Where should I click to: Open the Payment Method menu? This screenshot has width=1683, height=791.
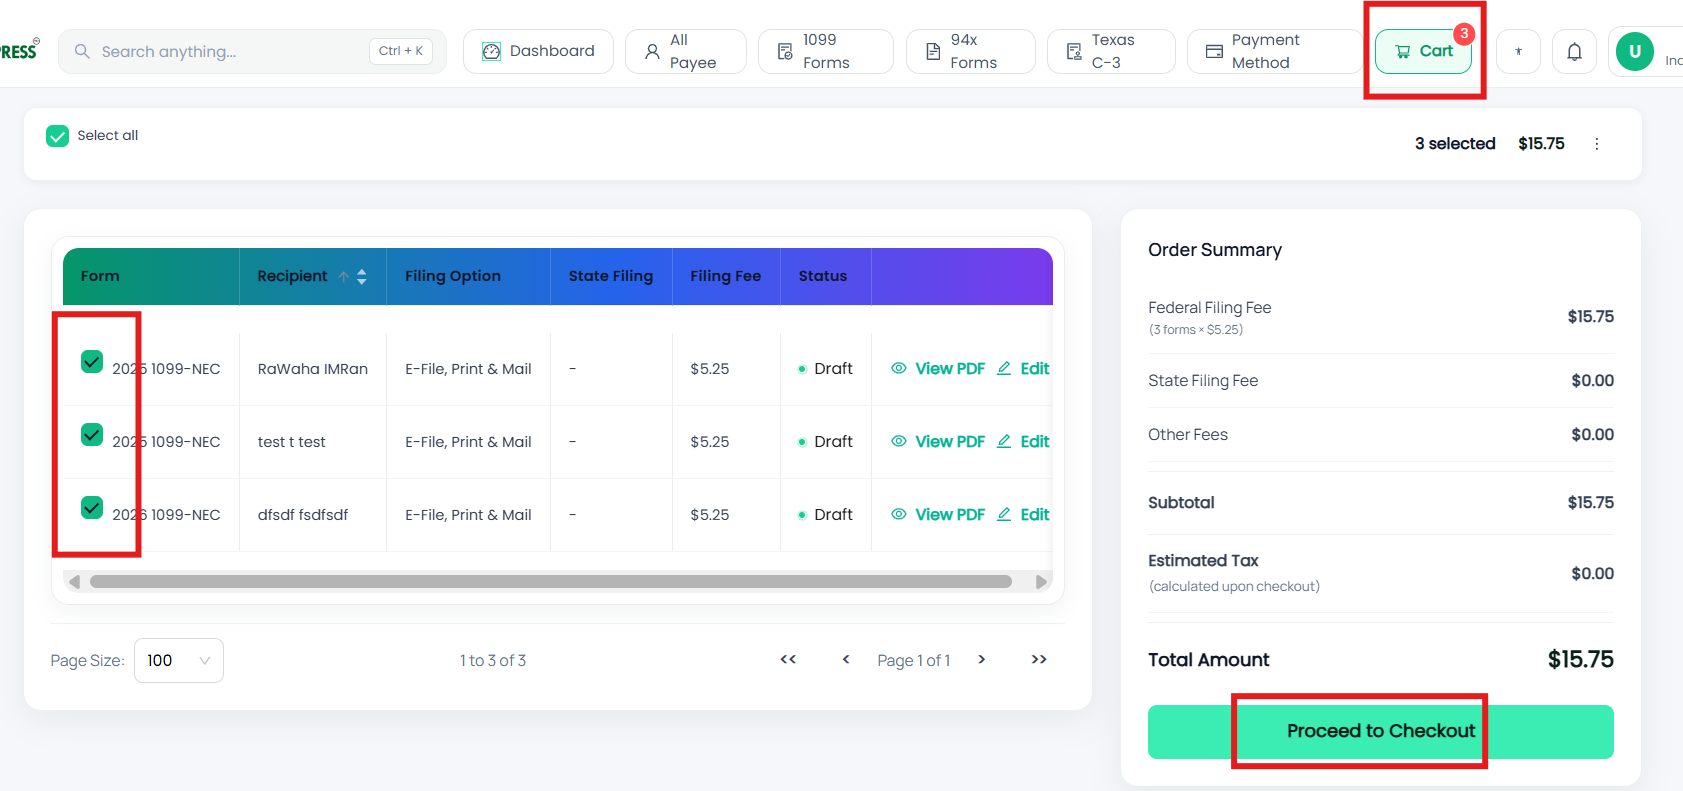point(1273,51)
